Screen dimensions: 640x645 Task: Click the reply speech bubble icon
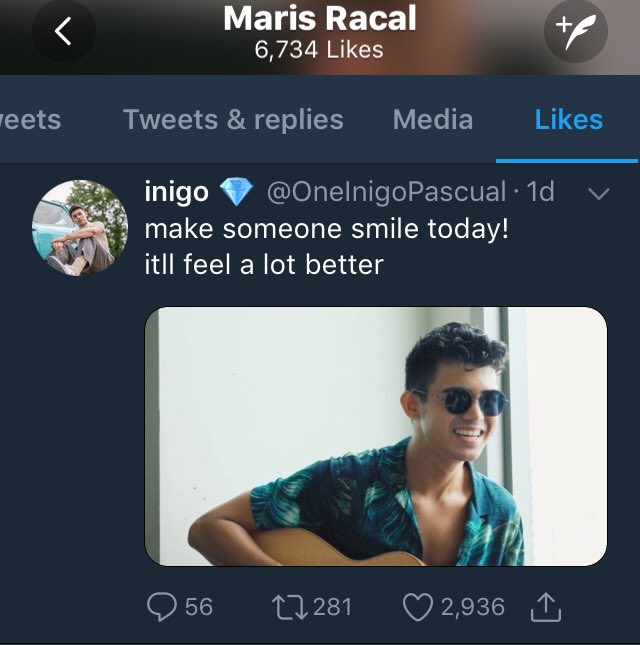[x=162, y=607]
